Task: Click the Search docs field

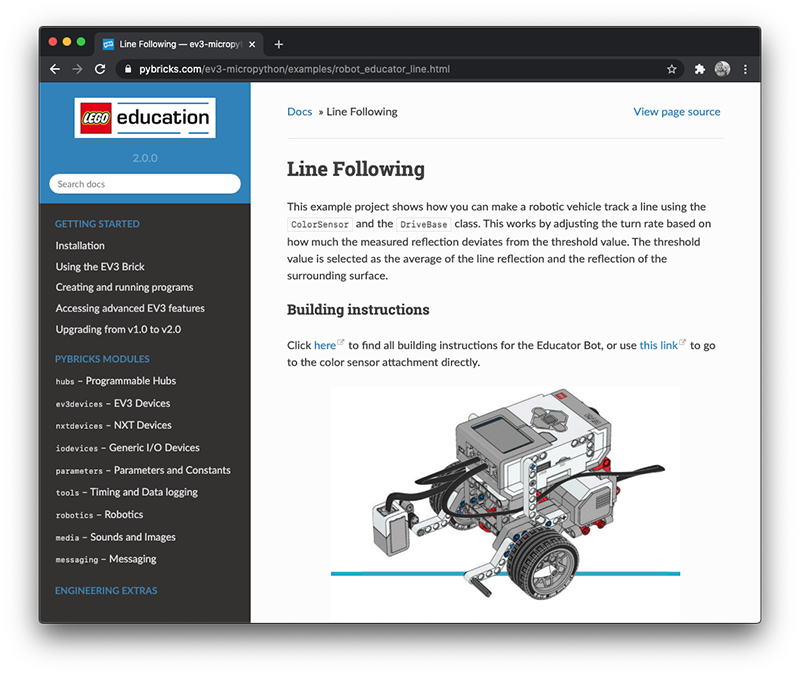Action: (x=144, y=183)
